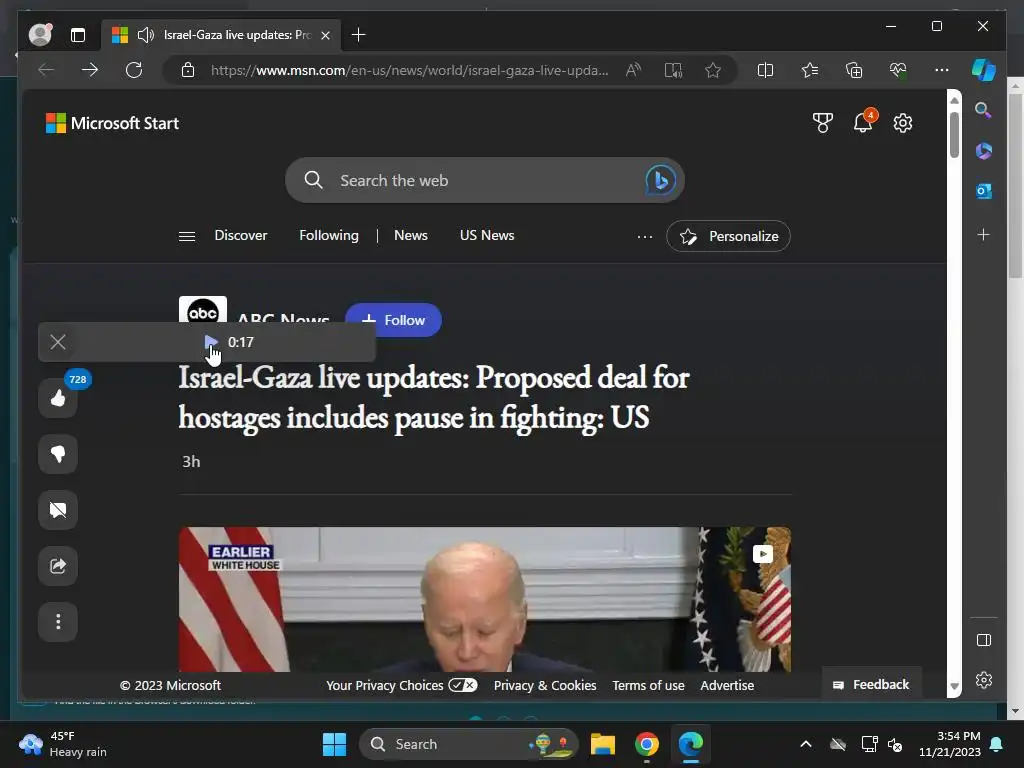Screen dimensions: 1024x768
Task: Switch to the US News tab
Action: 487,235
